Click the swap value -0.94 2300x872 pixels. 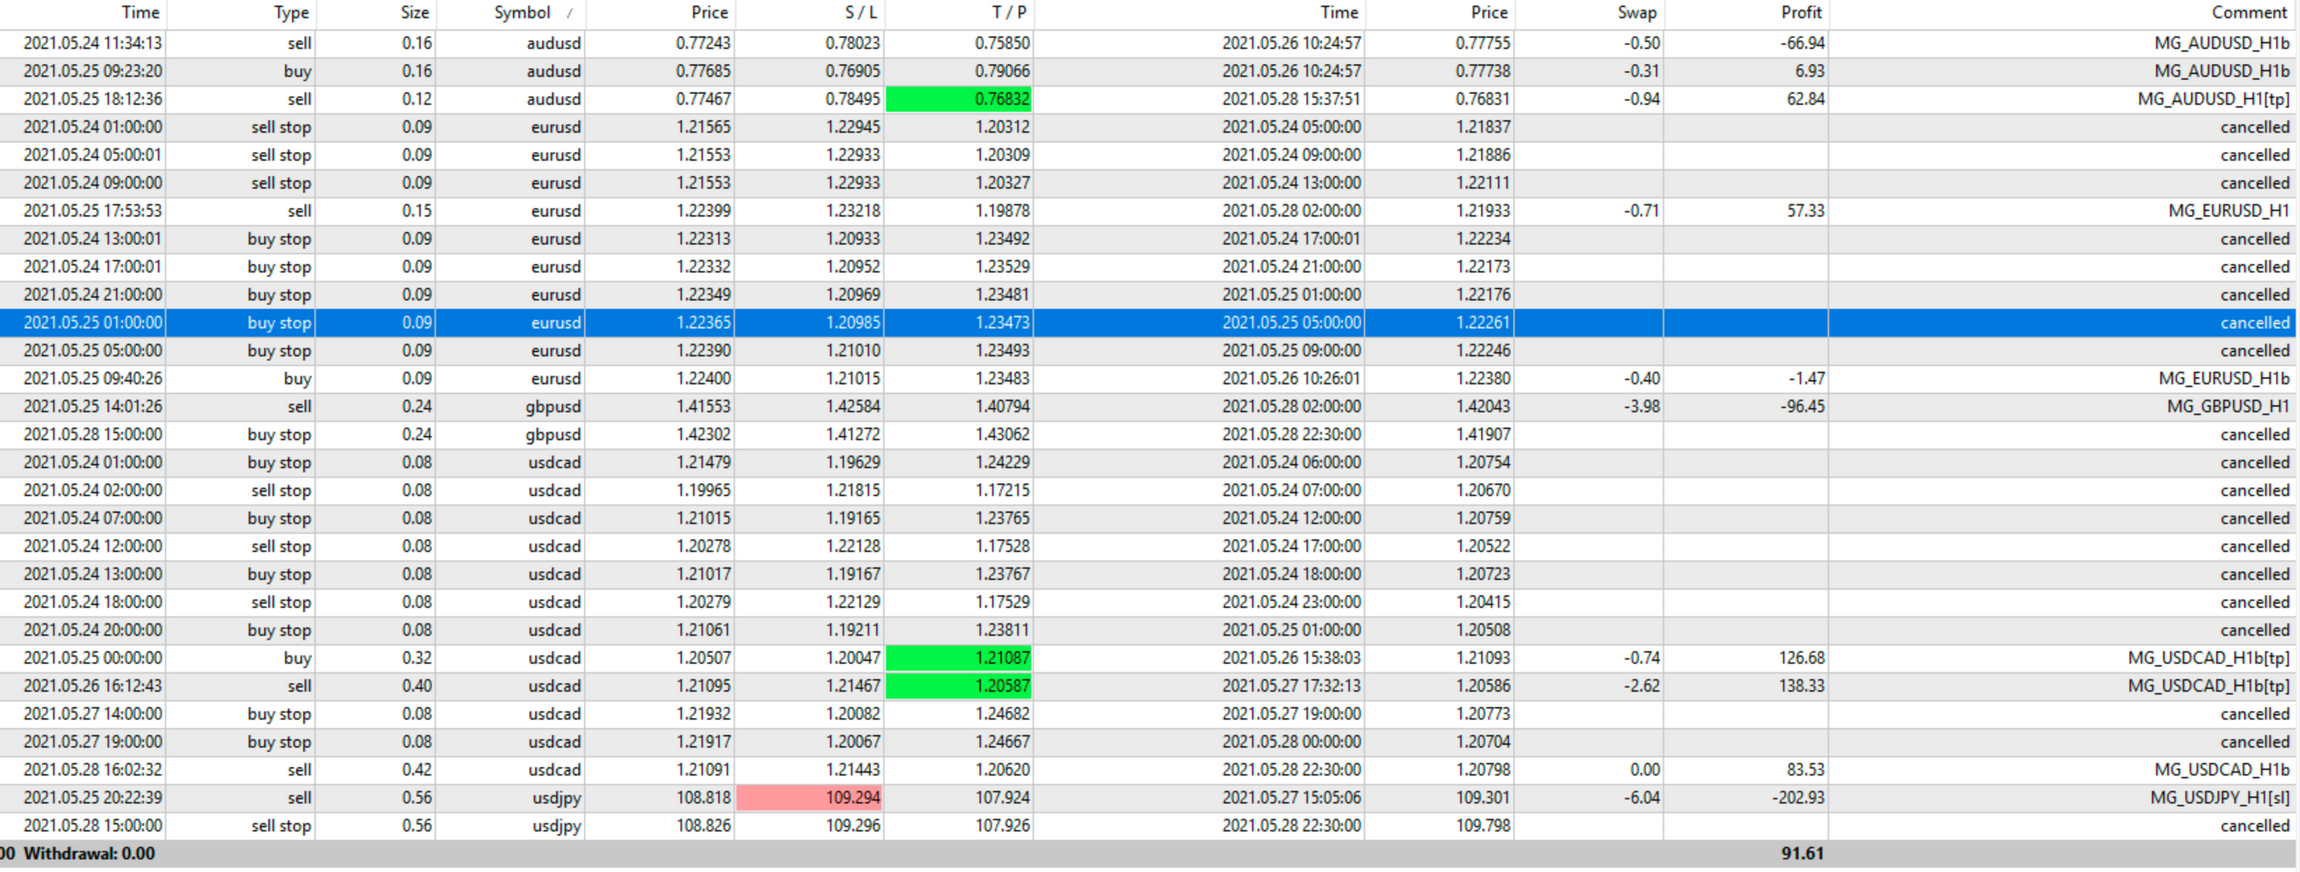[x=1641, y=99]
